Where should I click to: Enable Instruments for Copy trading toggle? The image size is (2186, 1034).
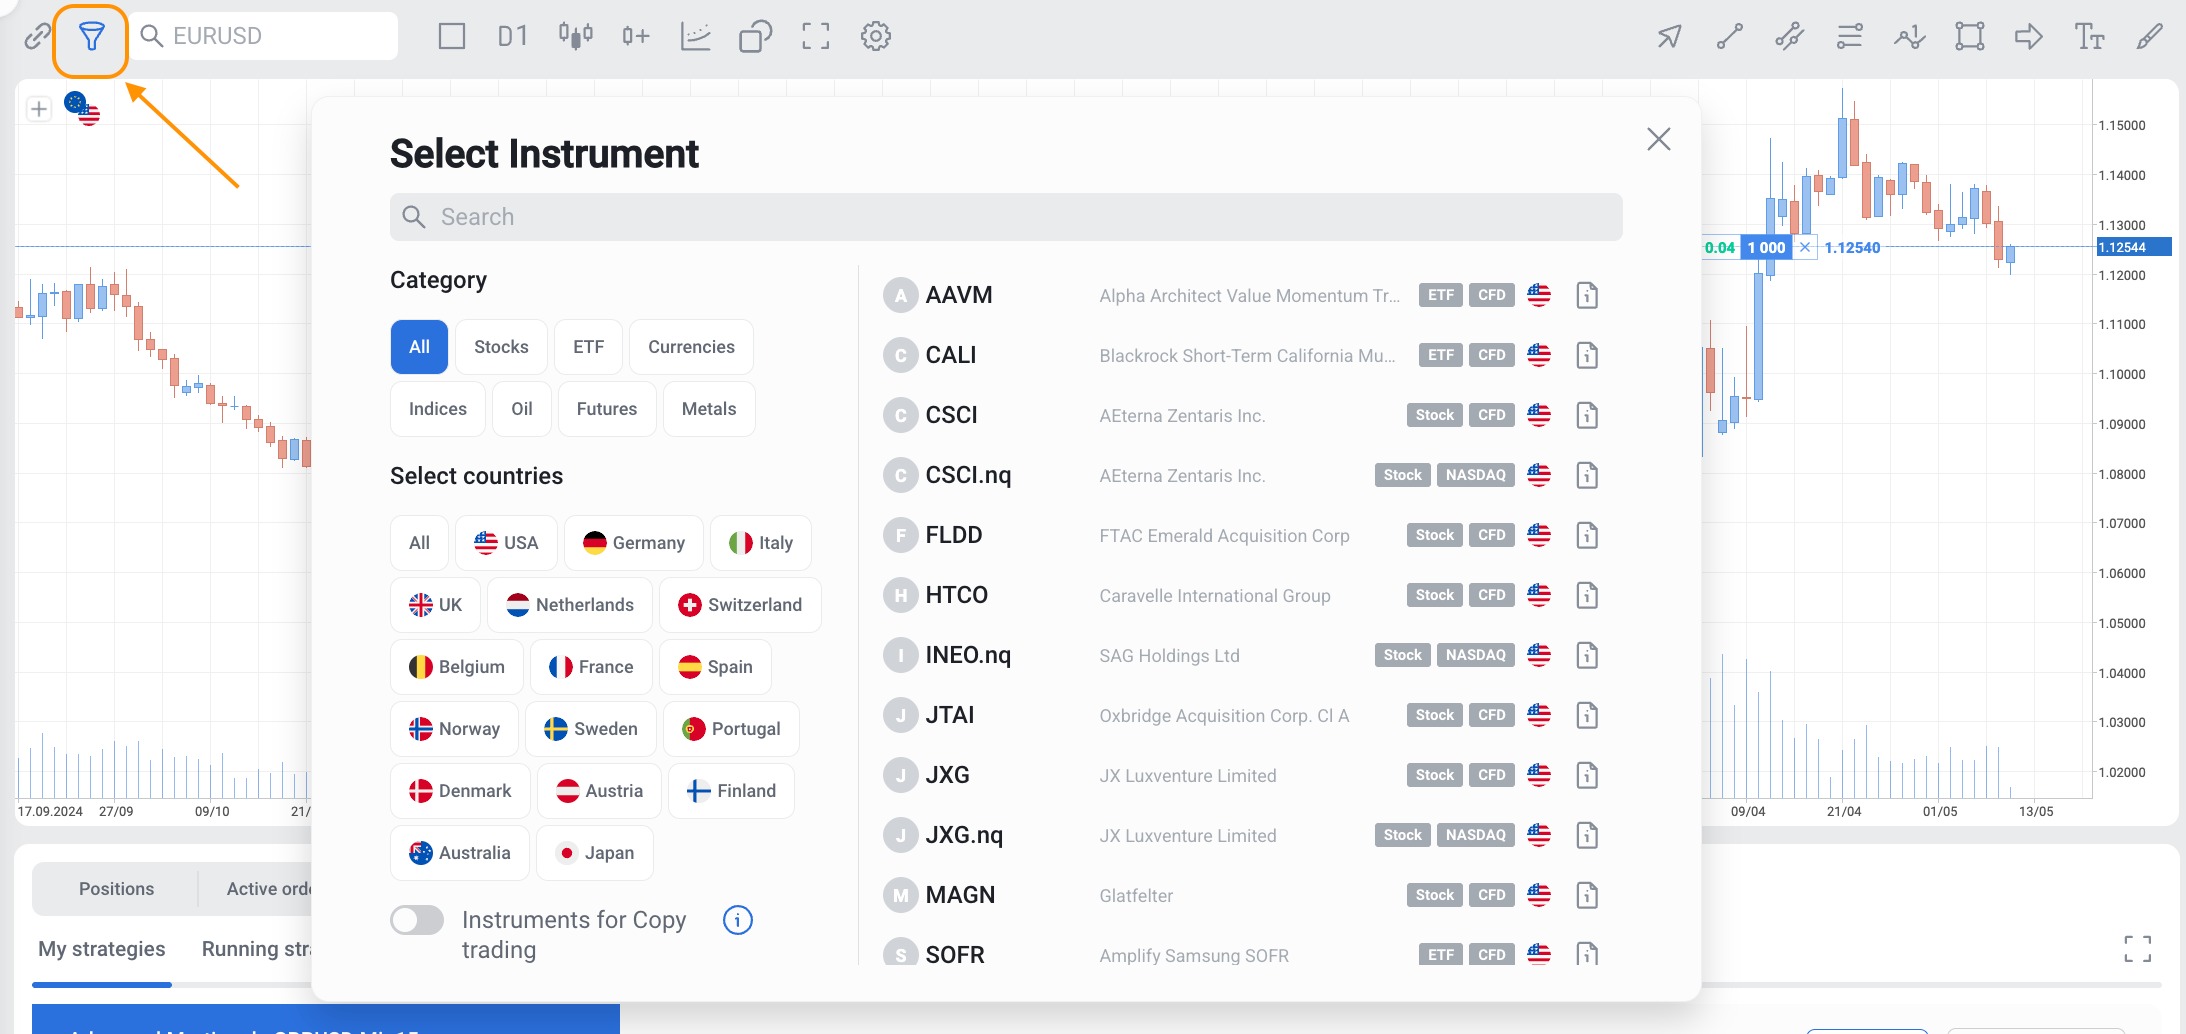(417, 920)
